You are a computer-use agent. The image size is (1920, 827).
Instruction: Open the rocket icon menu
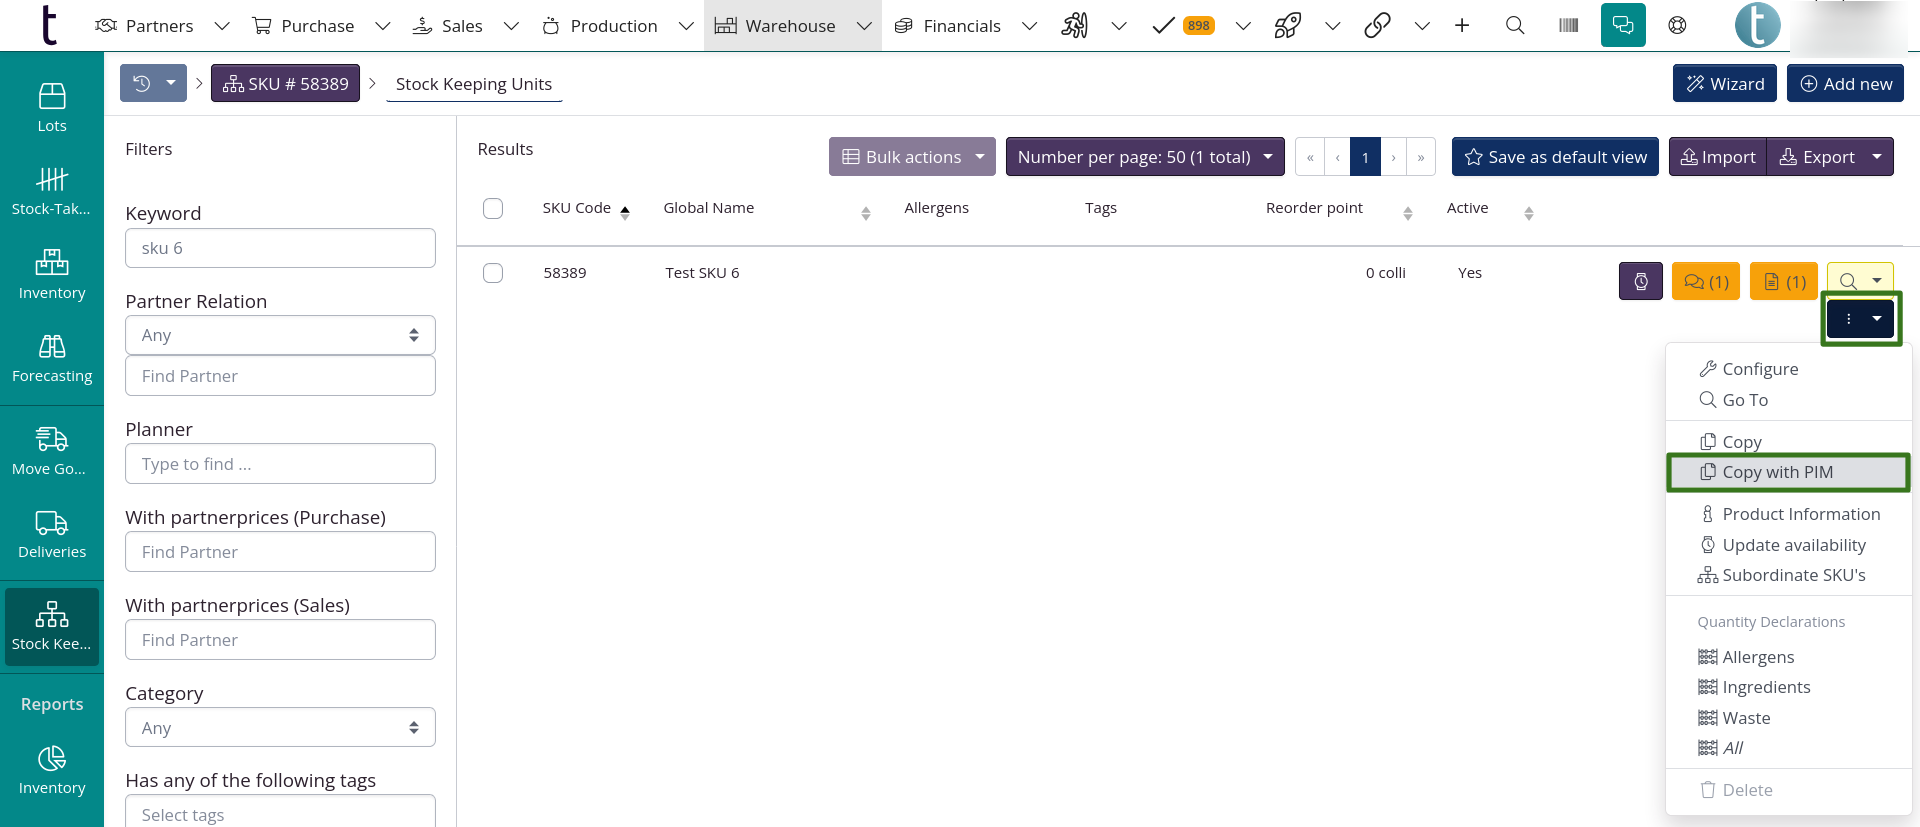pos(1287,26)
